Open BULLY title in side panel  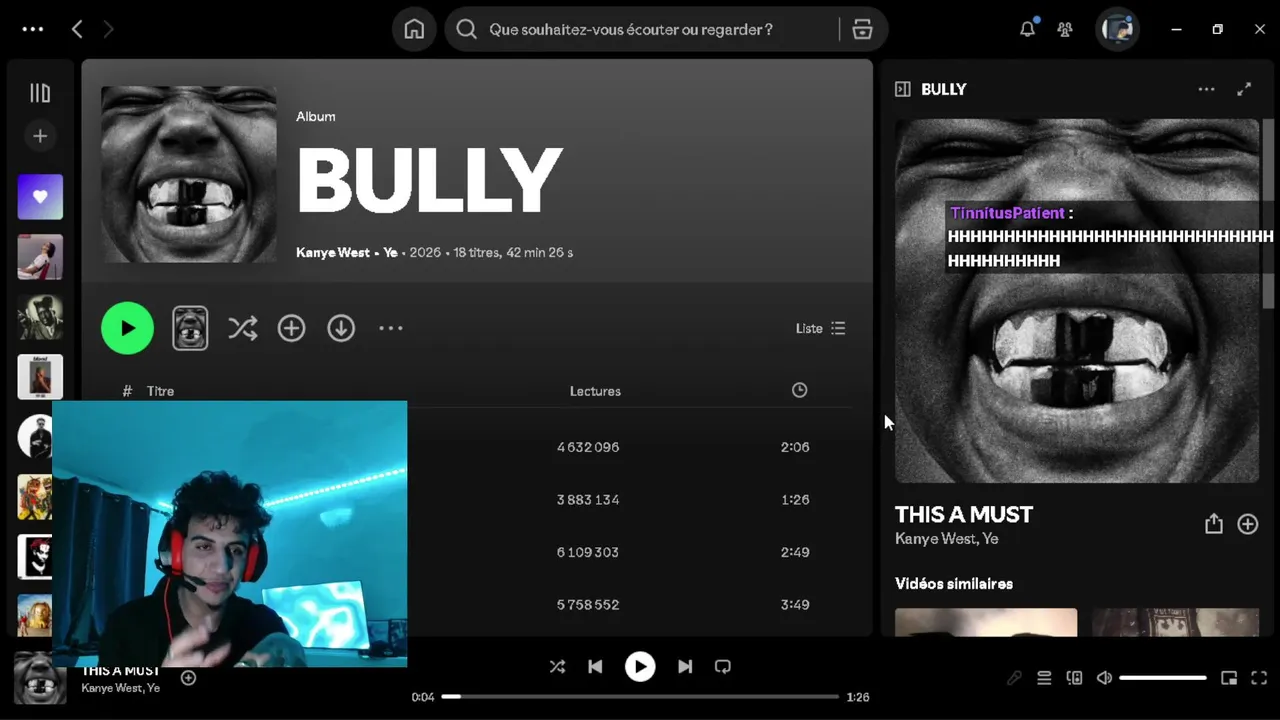943,89
